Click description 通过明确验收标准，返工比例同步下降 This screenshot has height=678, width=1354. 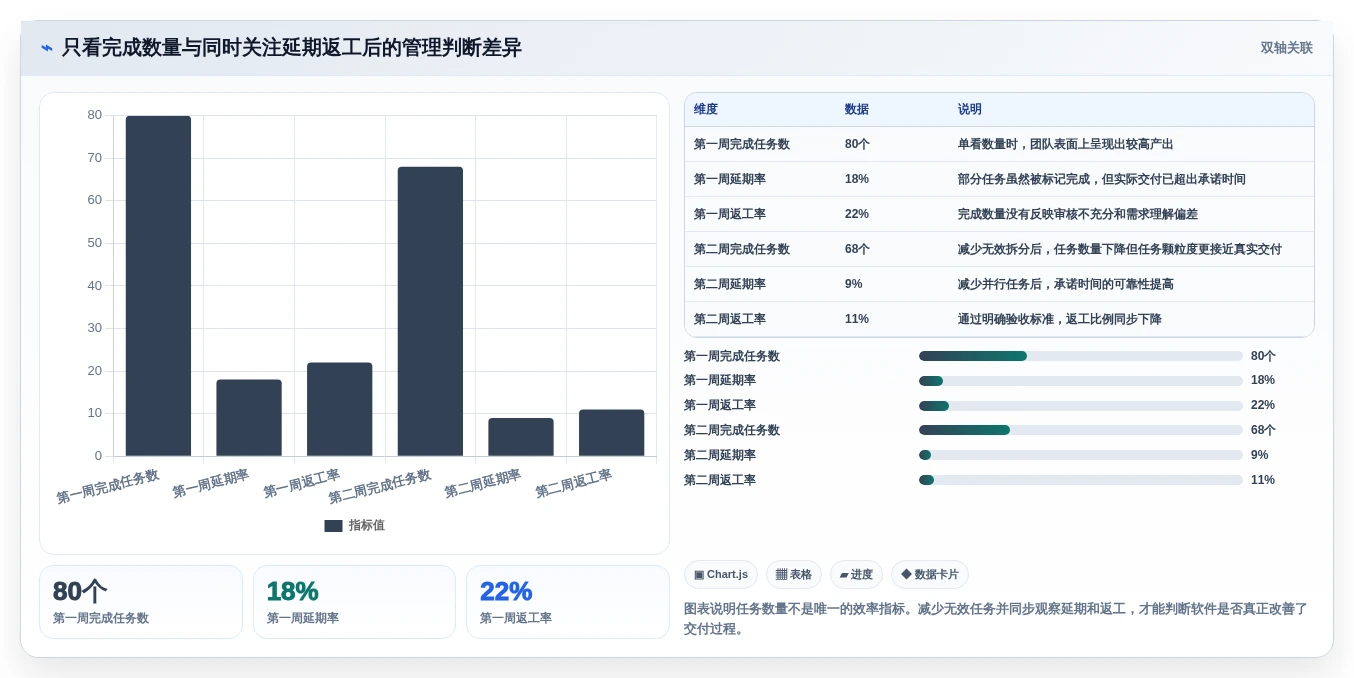(1060, 319)
